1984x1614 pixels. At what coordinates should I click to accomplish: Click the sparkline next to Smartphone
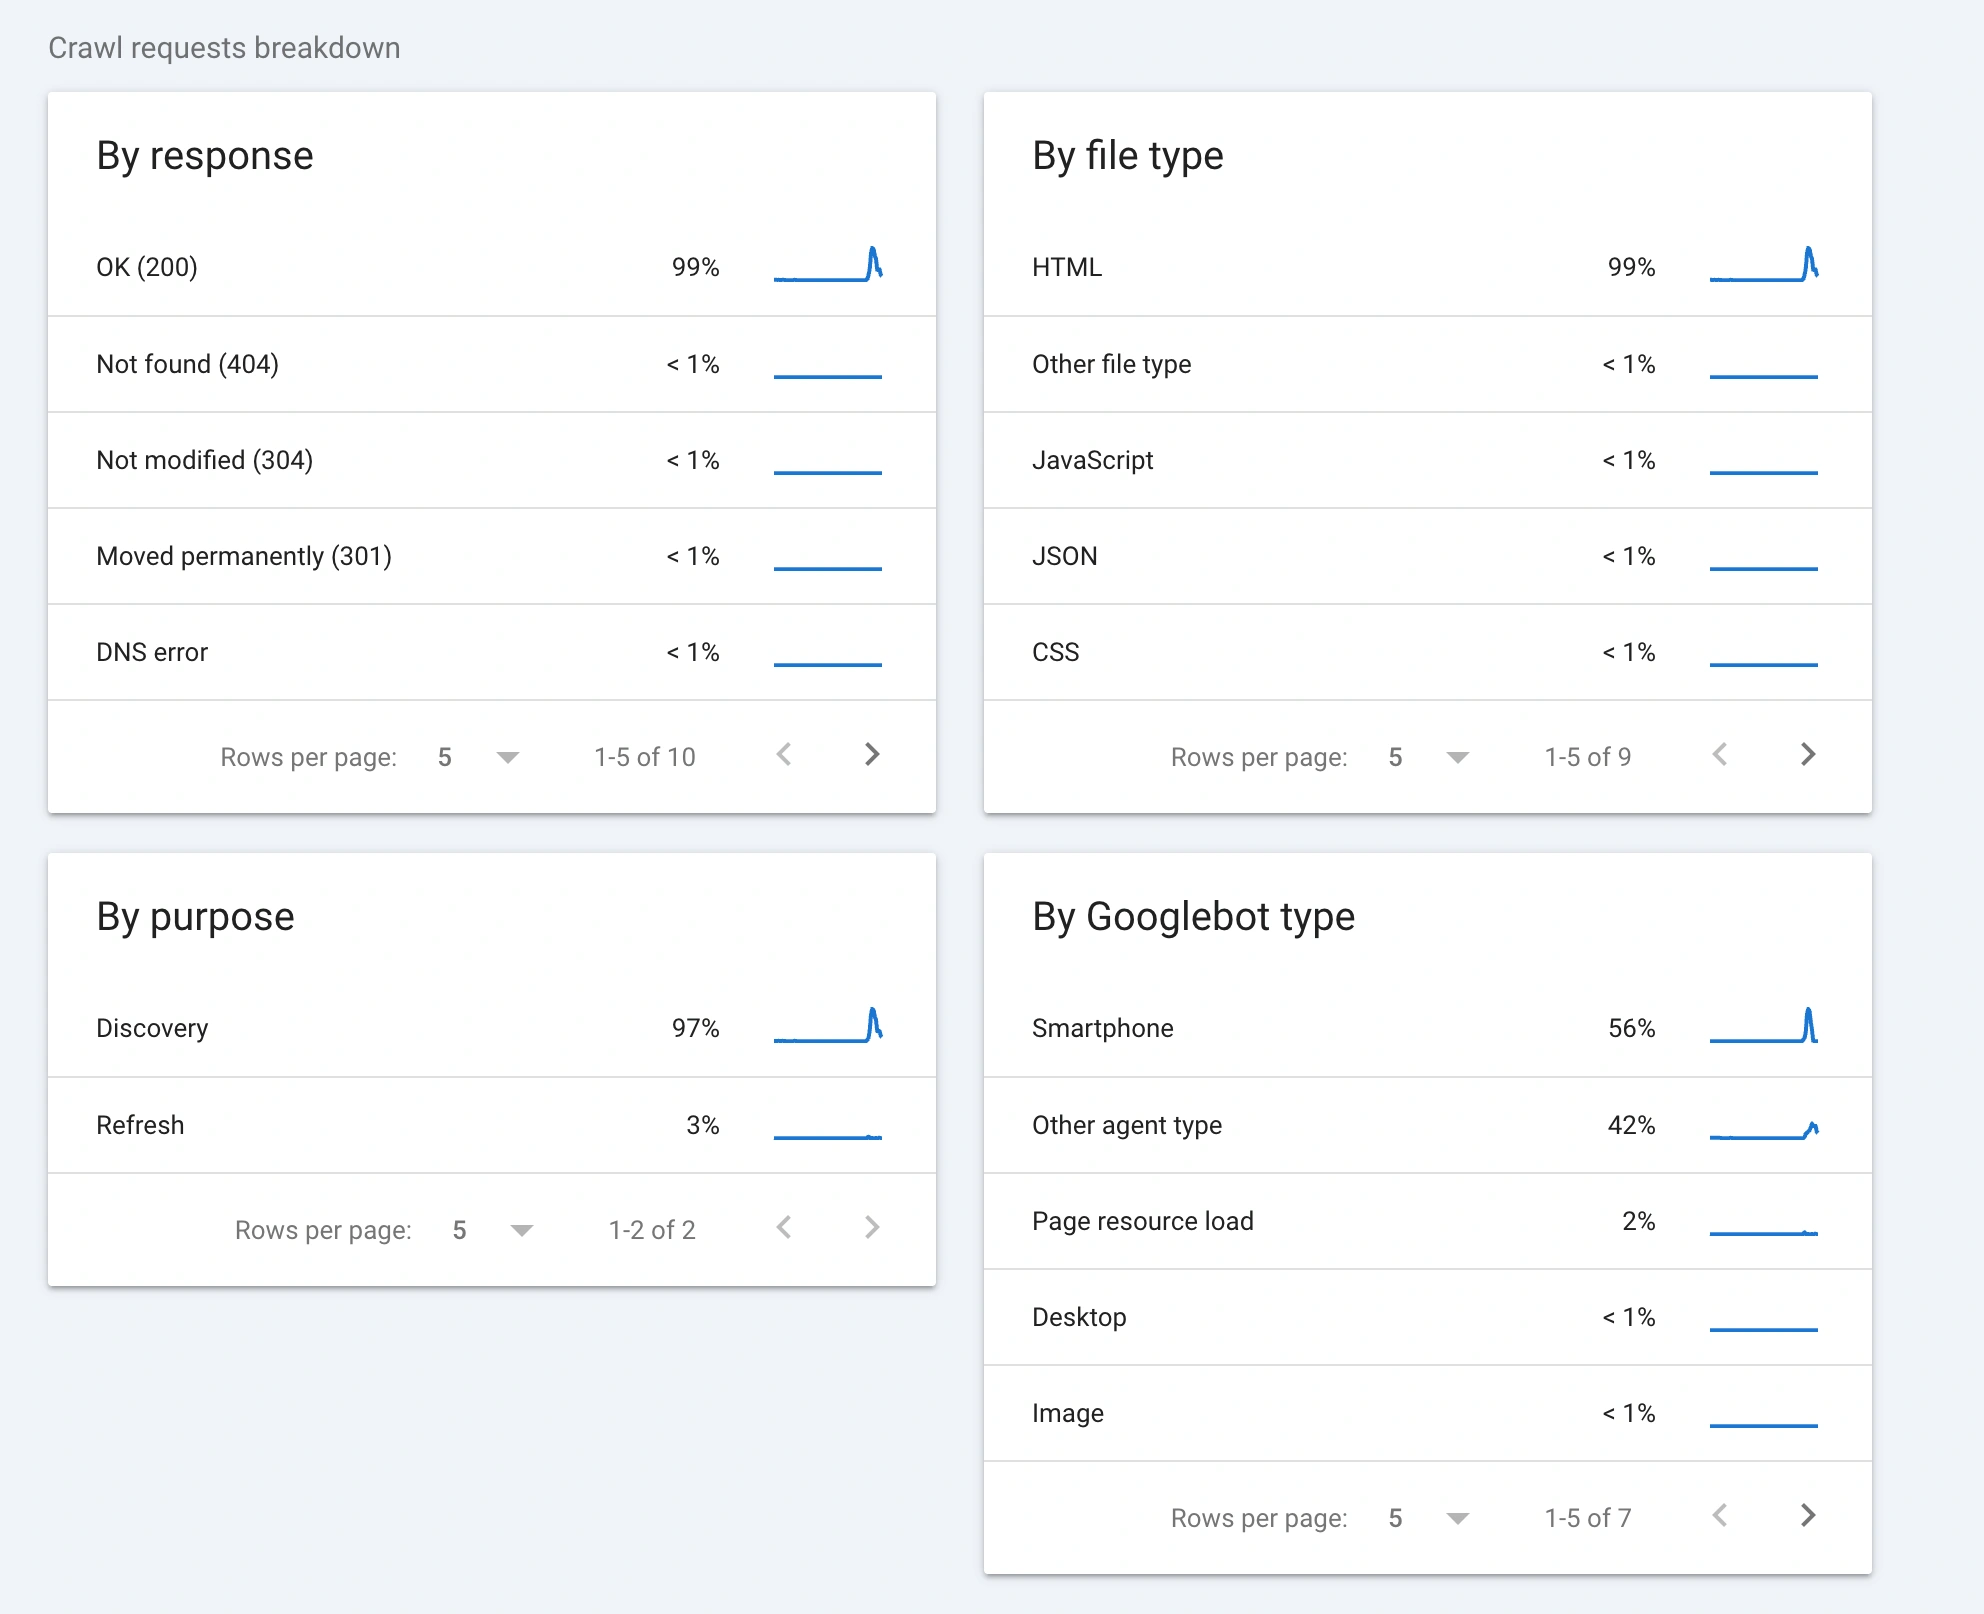1765,1027
